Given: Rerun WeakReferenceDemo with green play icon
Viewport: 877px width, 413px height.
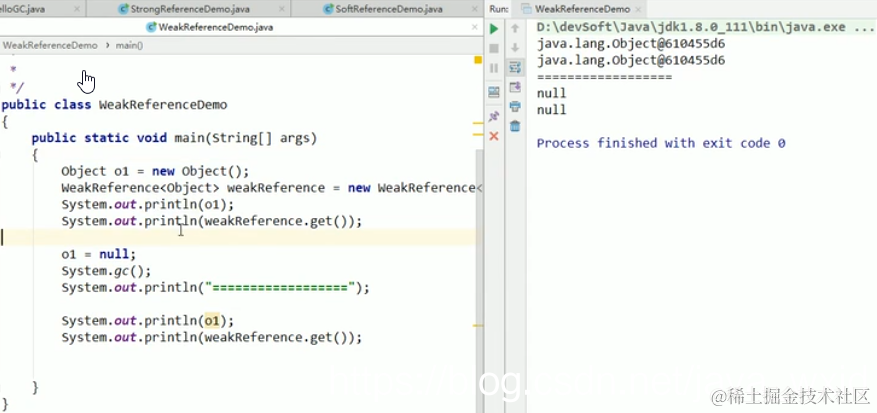Looking at the screenshot, I should point(494,29).
